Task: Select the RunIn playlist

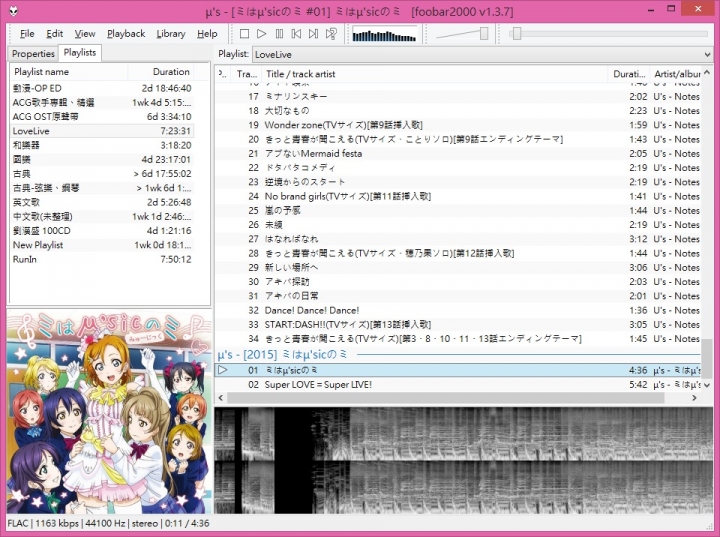Action: (x=102, y=259)
